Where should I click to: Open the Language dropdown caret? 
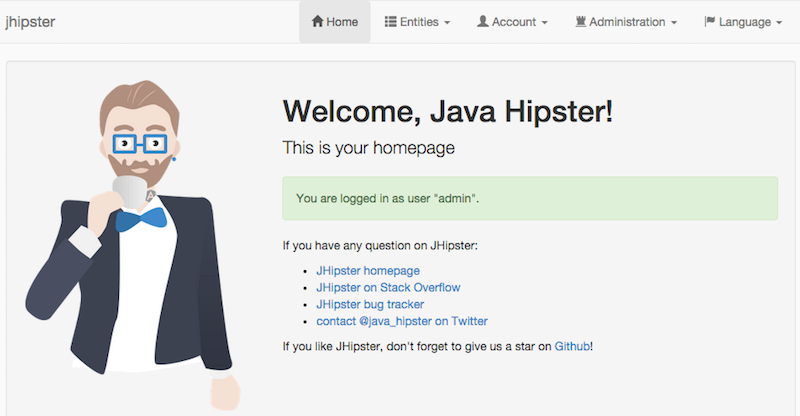point(778,23)
